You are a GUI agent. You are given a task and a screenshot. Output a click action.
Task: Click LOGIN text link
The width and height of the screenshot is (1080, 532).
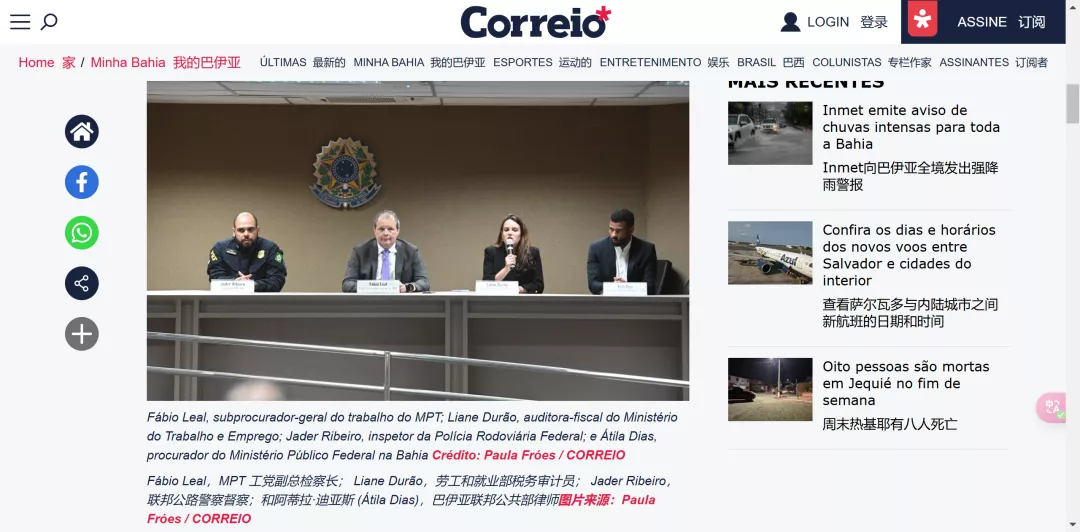pos(828,22)
